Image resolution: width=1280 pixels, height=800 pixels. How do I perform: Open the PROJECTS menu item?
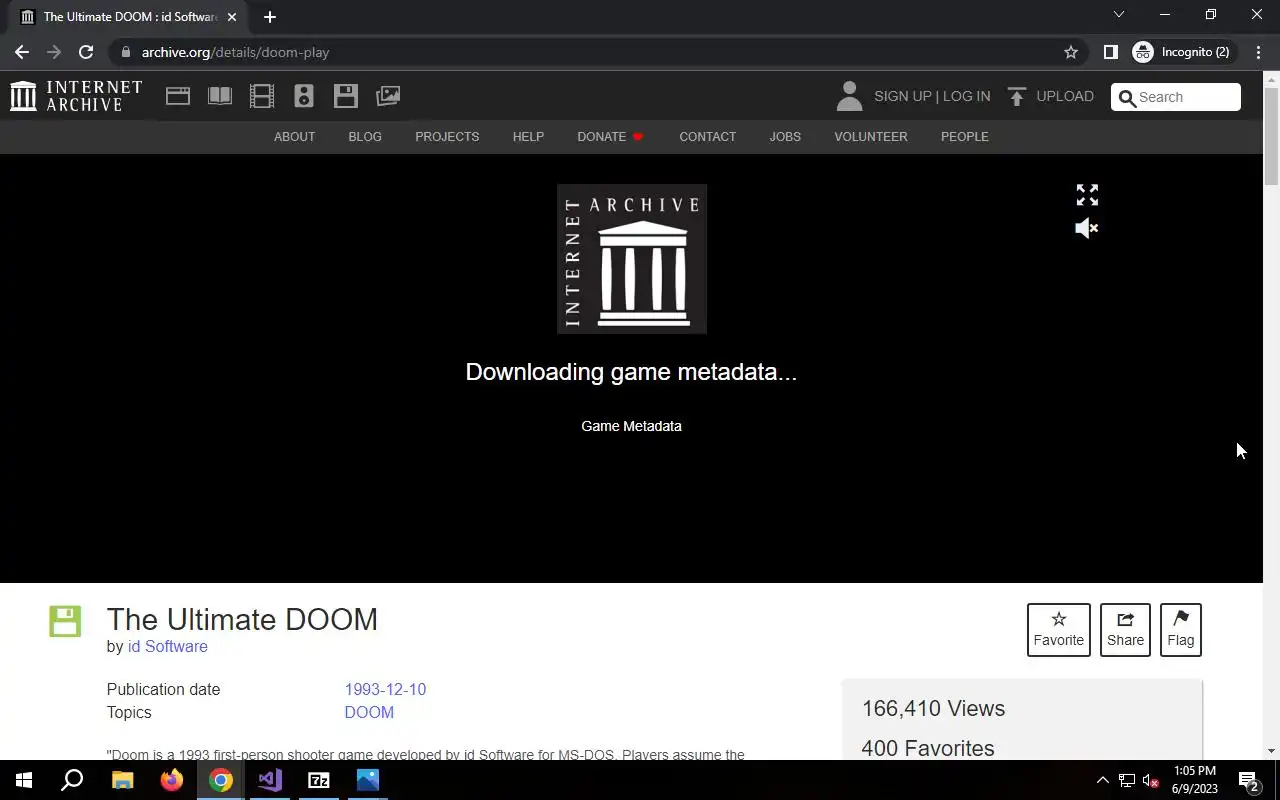pos(447,137)
